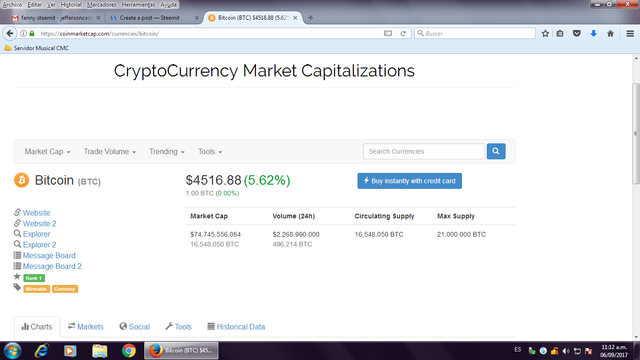The height and width of the screenshot is (360, 640).
Task: Expand the Trade Volume dropdown
Action: point(110,151)
